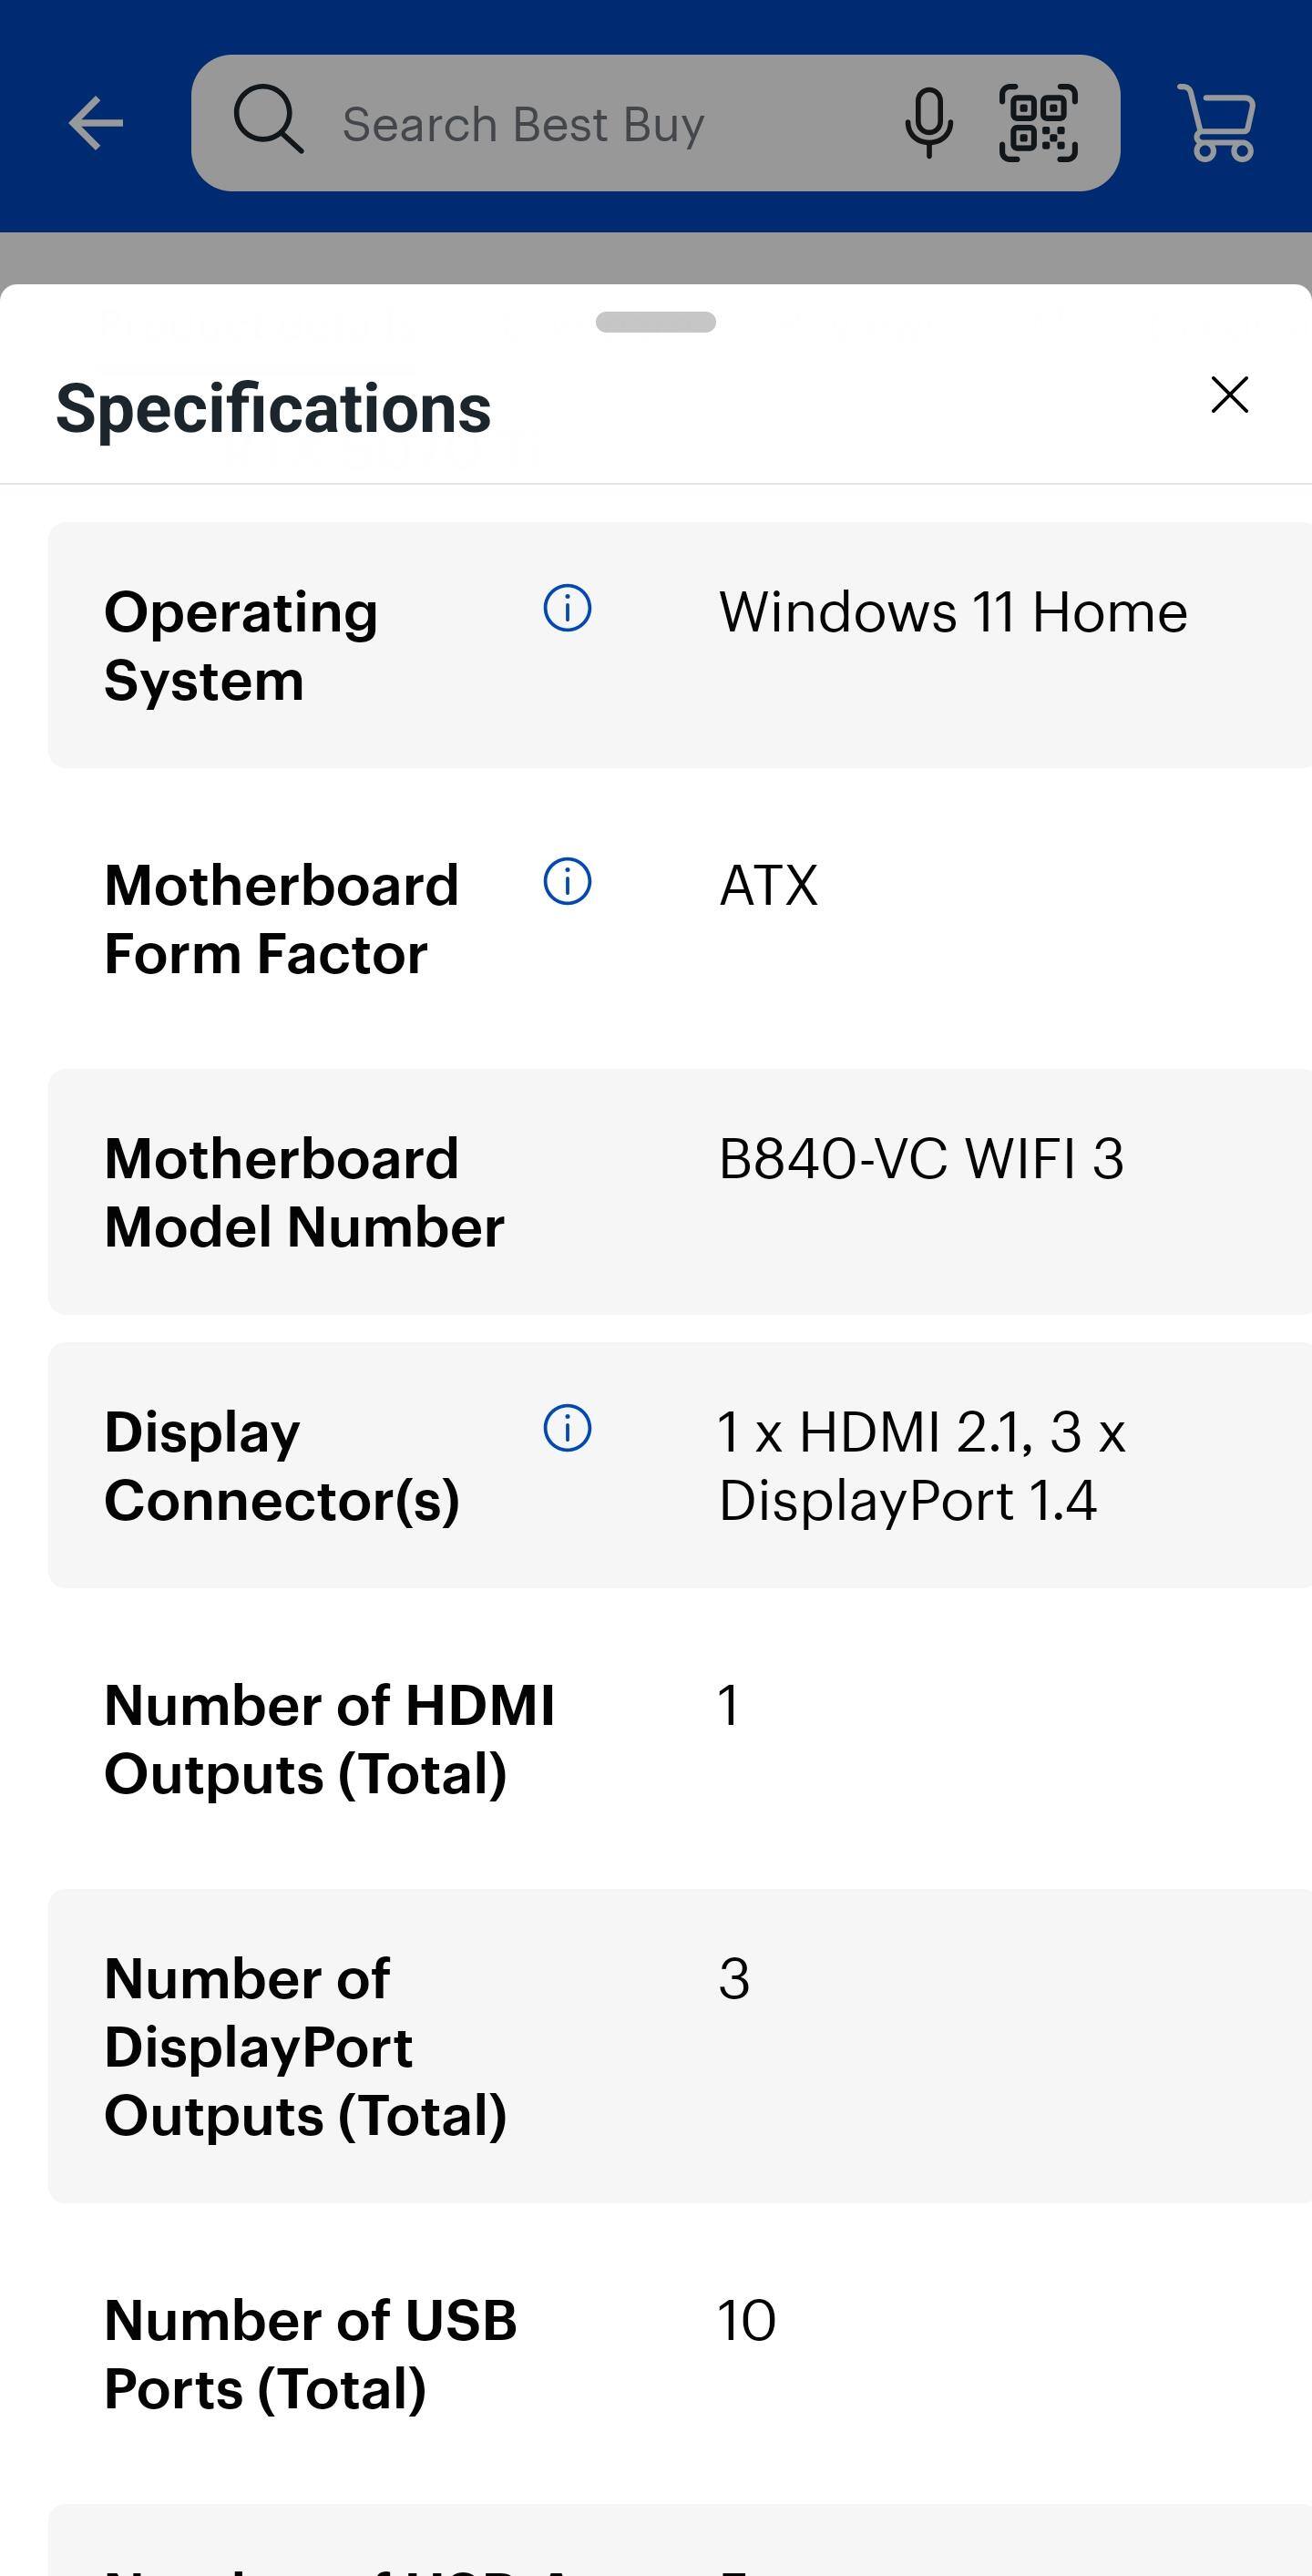Tap the Number of USB Ports label
1312x2576 pixels.
[310, 2353]
